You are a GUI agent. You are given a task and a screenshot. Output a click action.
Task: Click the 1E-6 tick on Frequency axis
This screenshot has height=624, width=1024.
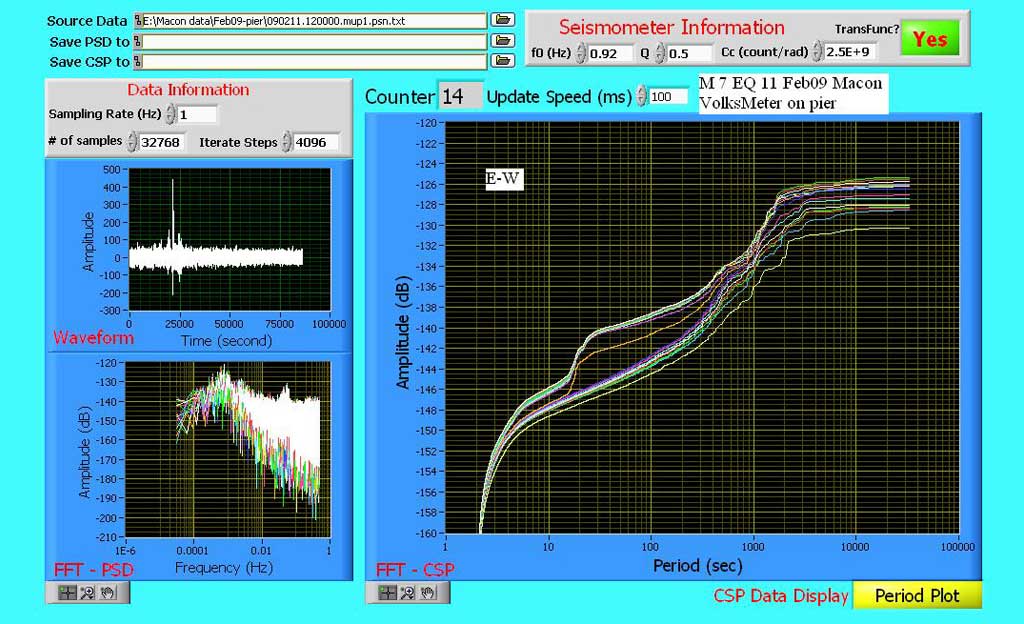click(125, 551)
